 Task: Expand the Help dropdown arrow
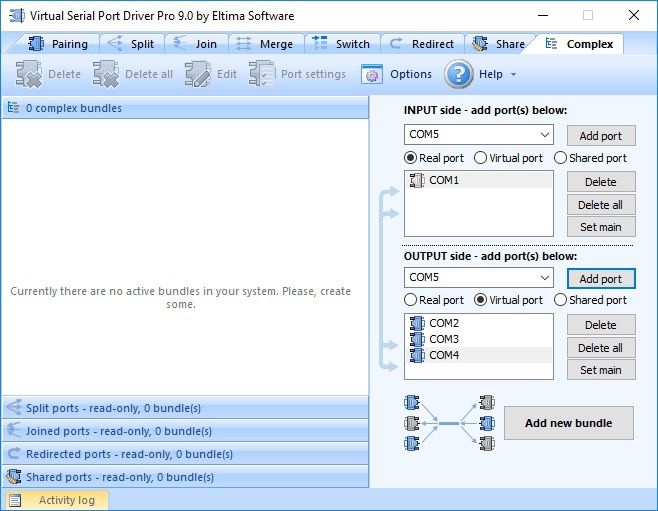pos(513,75)
